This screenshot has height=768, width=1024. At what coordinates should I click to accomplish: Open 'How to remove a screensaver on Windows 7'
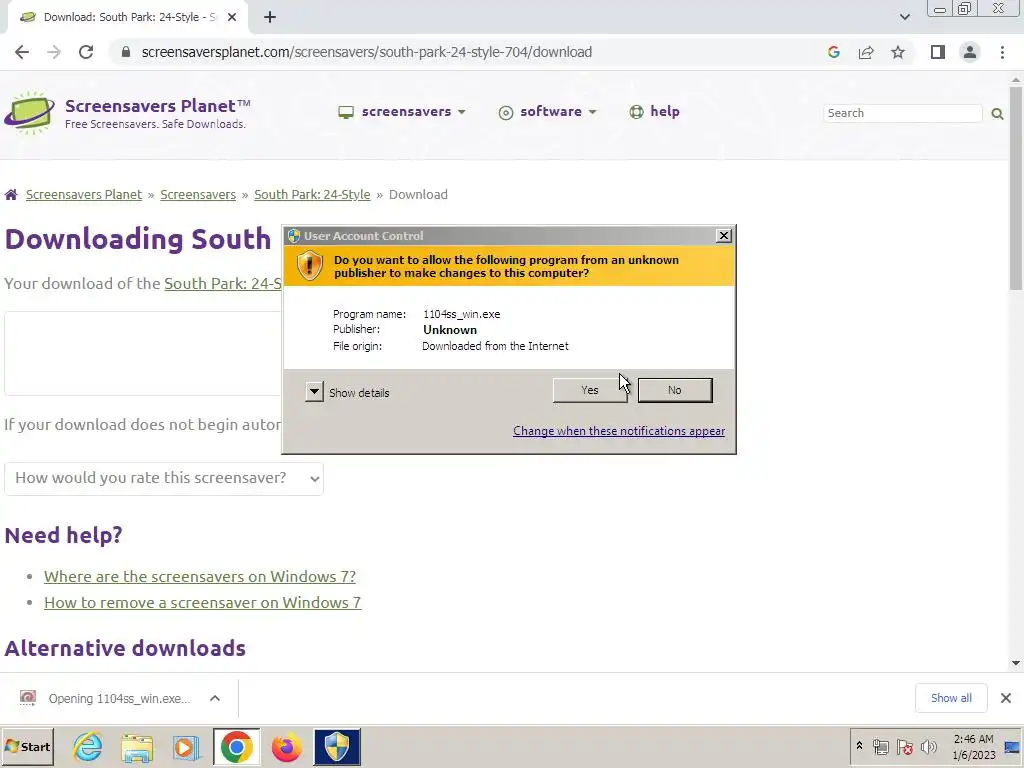point(202,603)
